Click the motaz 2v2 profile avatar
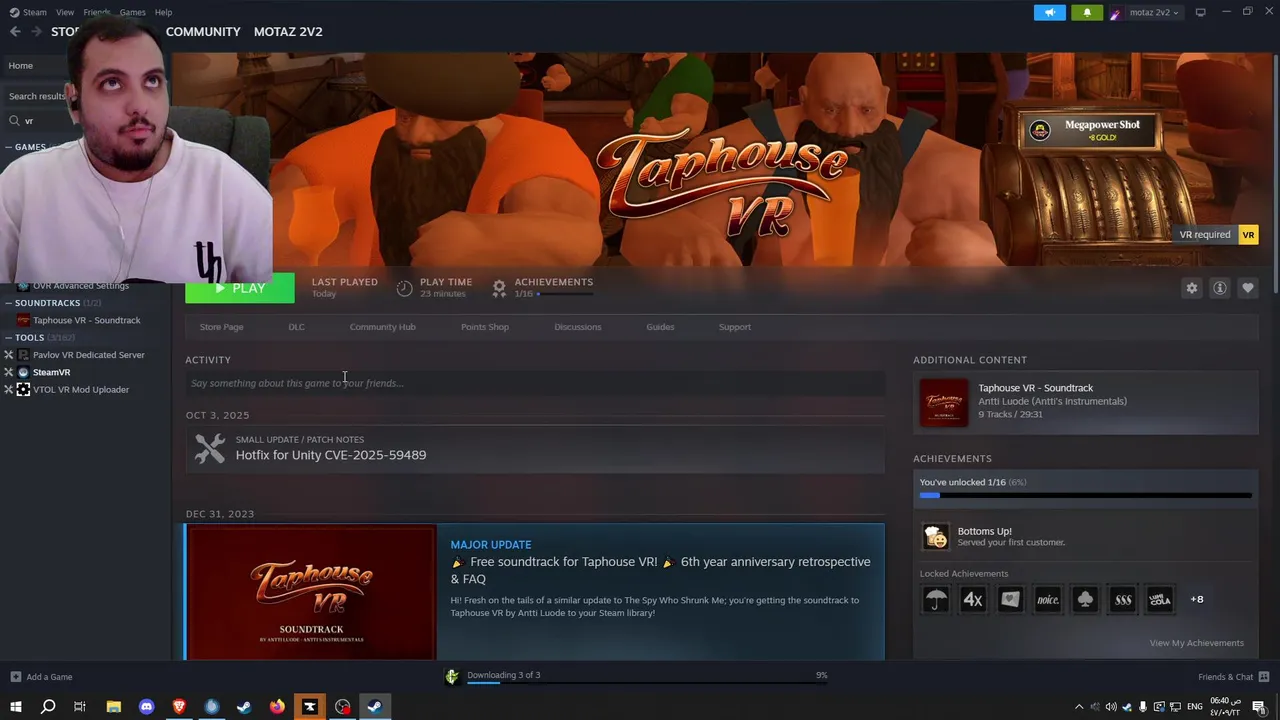Screen dimensions: 1280x720 coord(1116,13)
